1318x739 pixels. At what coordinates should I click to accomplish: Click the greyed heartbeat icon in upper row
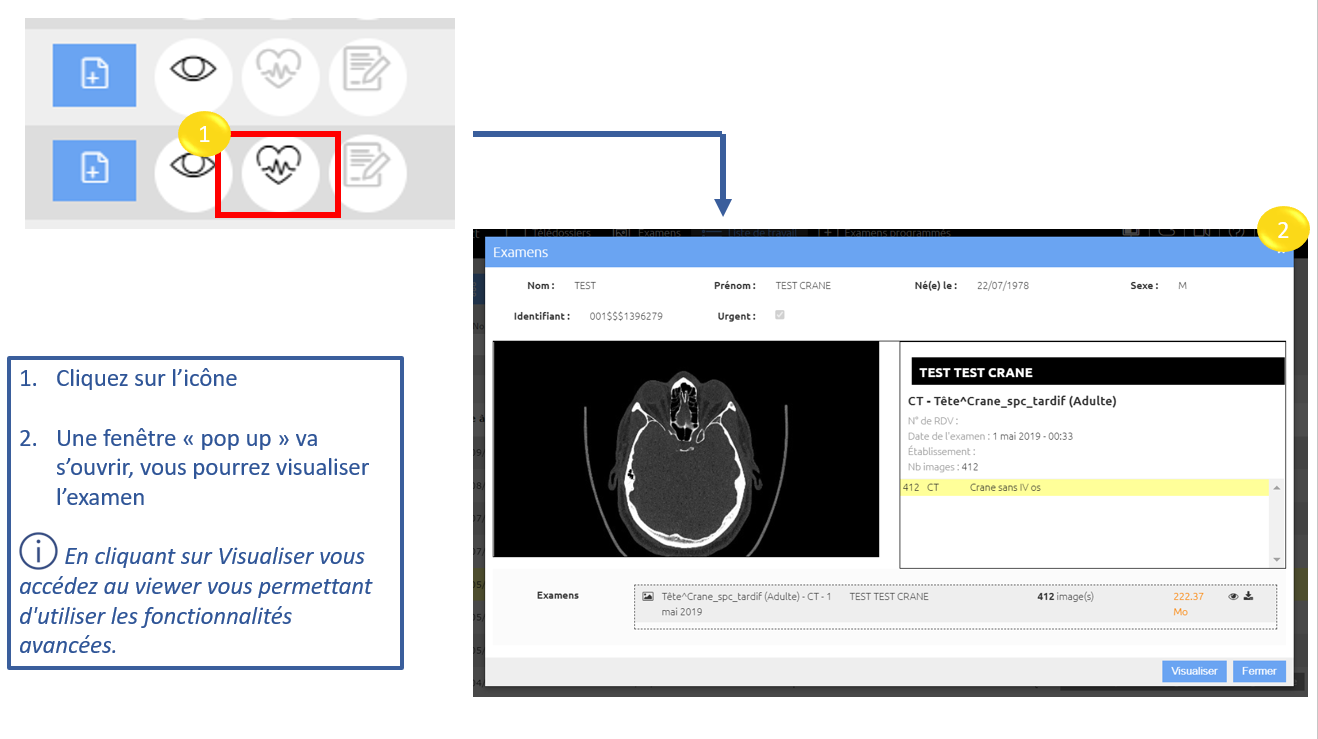tap(280, 74)
